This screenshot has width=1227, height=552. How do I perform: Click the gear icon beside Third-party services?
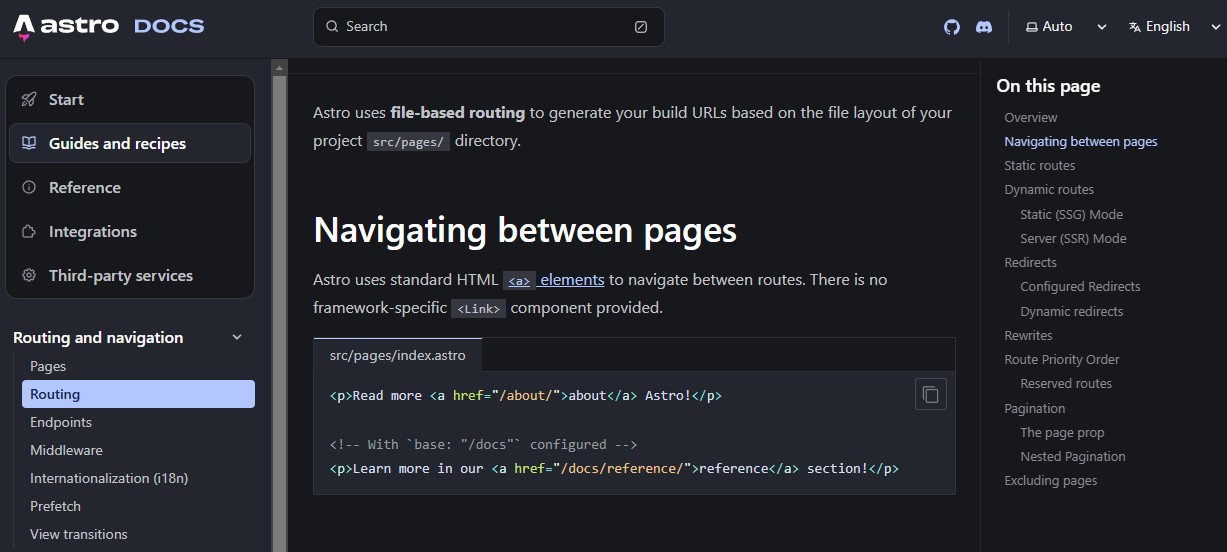click(x=29, y=275)
